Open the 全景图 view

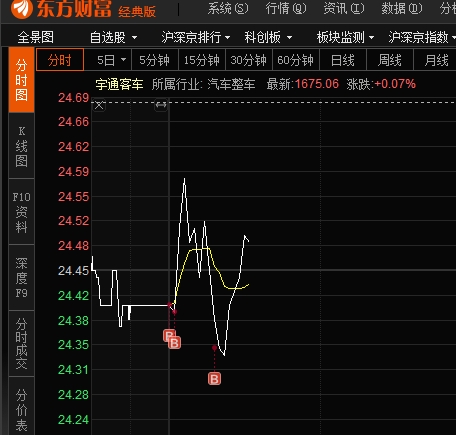(35, 37)
